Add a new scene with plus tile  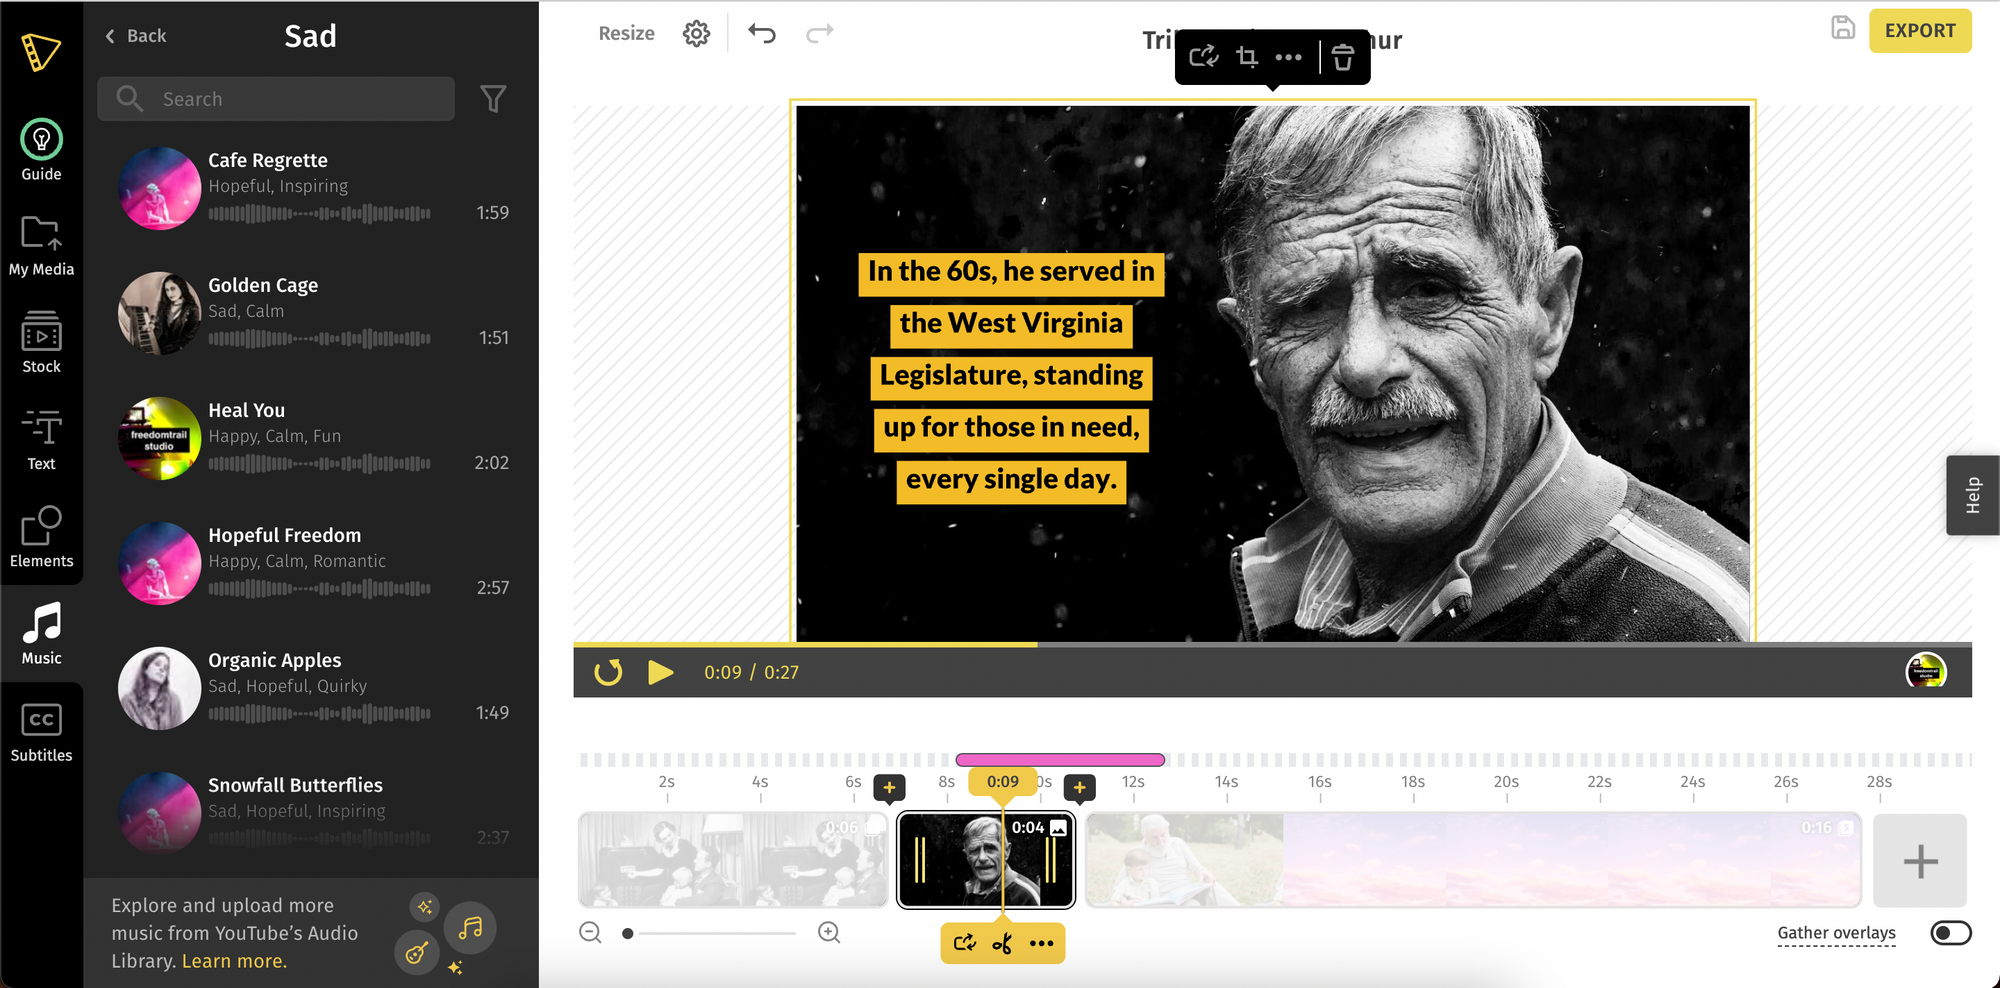[x=1920, y=861]
